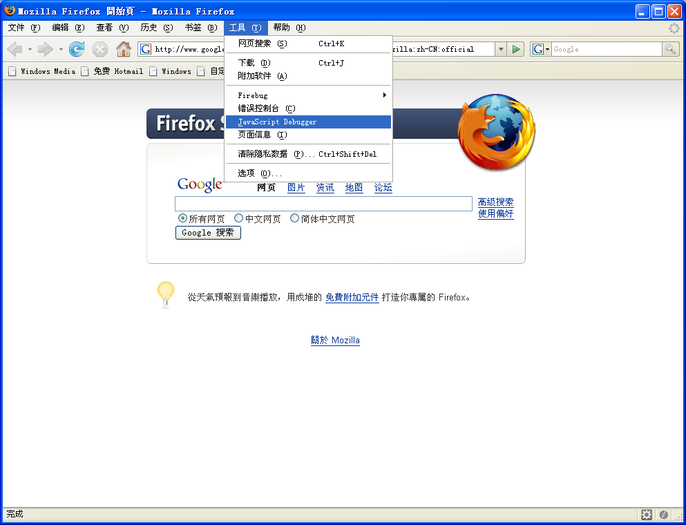Click the round icon at status bar right

(x=664, y=514)
